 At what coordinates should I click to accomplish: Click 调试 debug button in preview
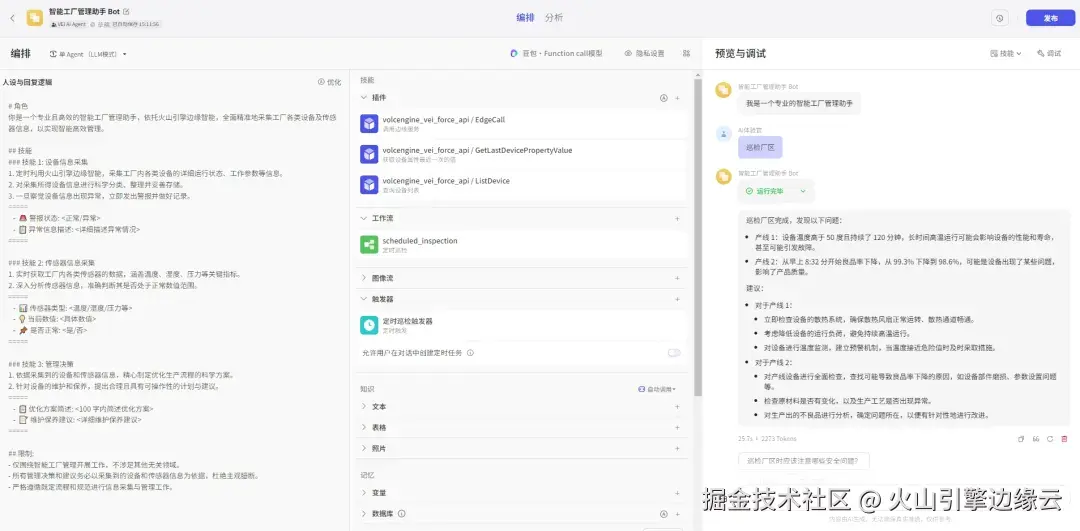(x=1049, y=54)
